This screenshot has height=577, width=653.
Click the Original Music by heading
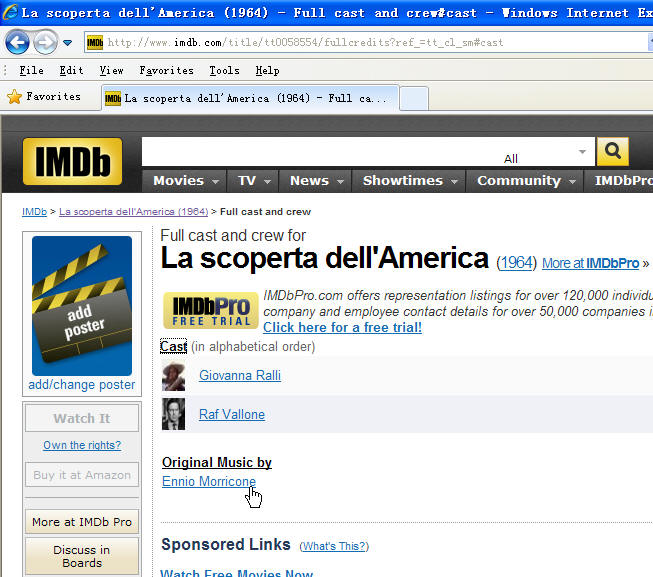coord(217,463)
